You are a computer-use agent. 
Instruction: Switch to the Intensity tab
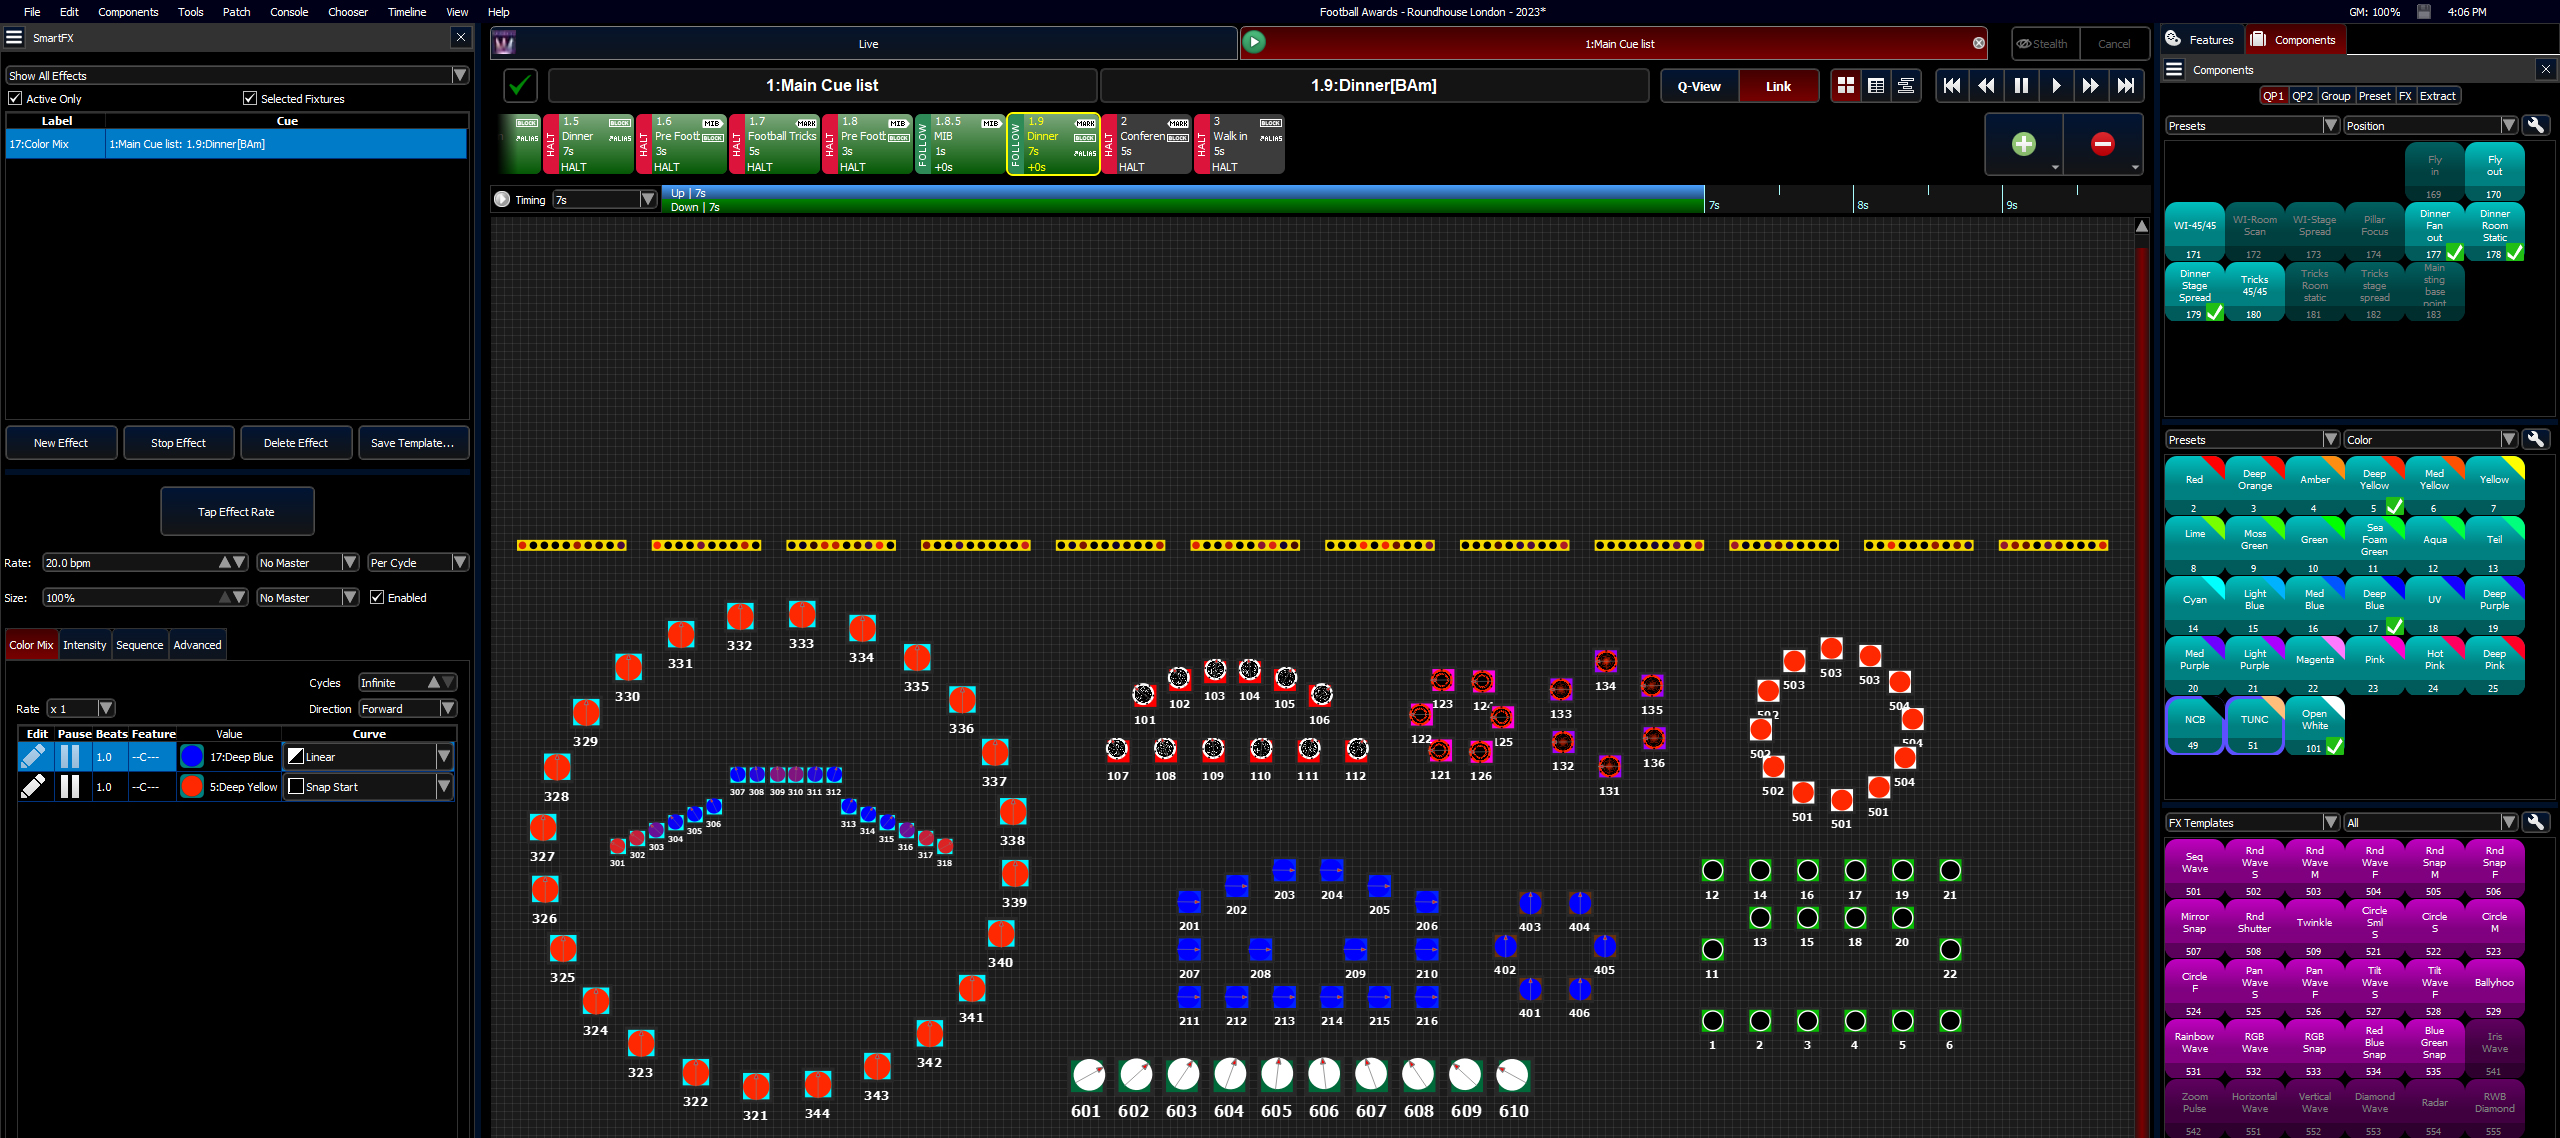pyautogui.click(x=84, y=646)
